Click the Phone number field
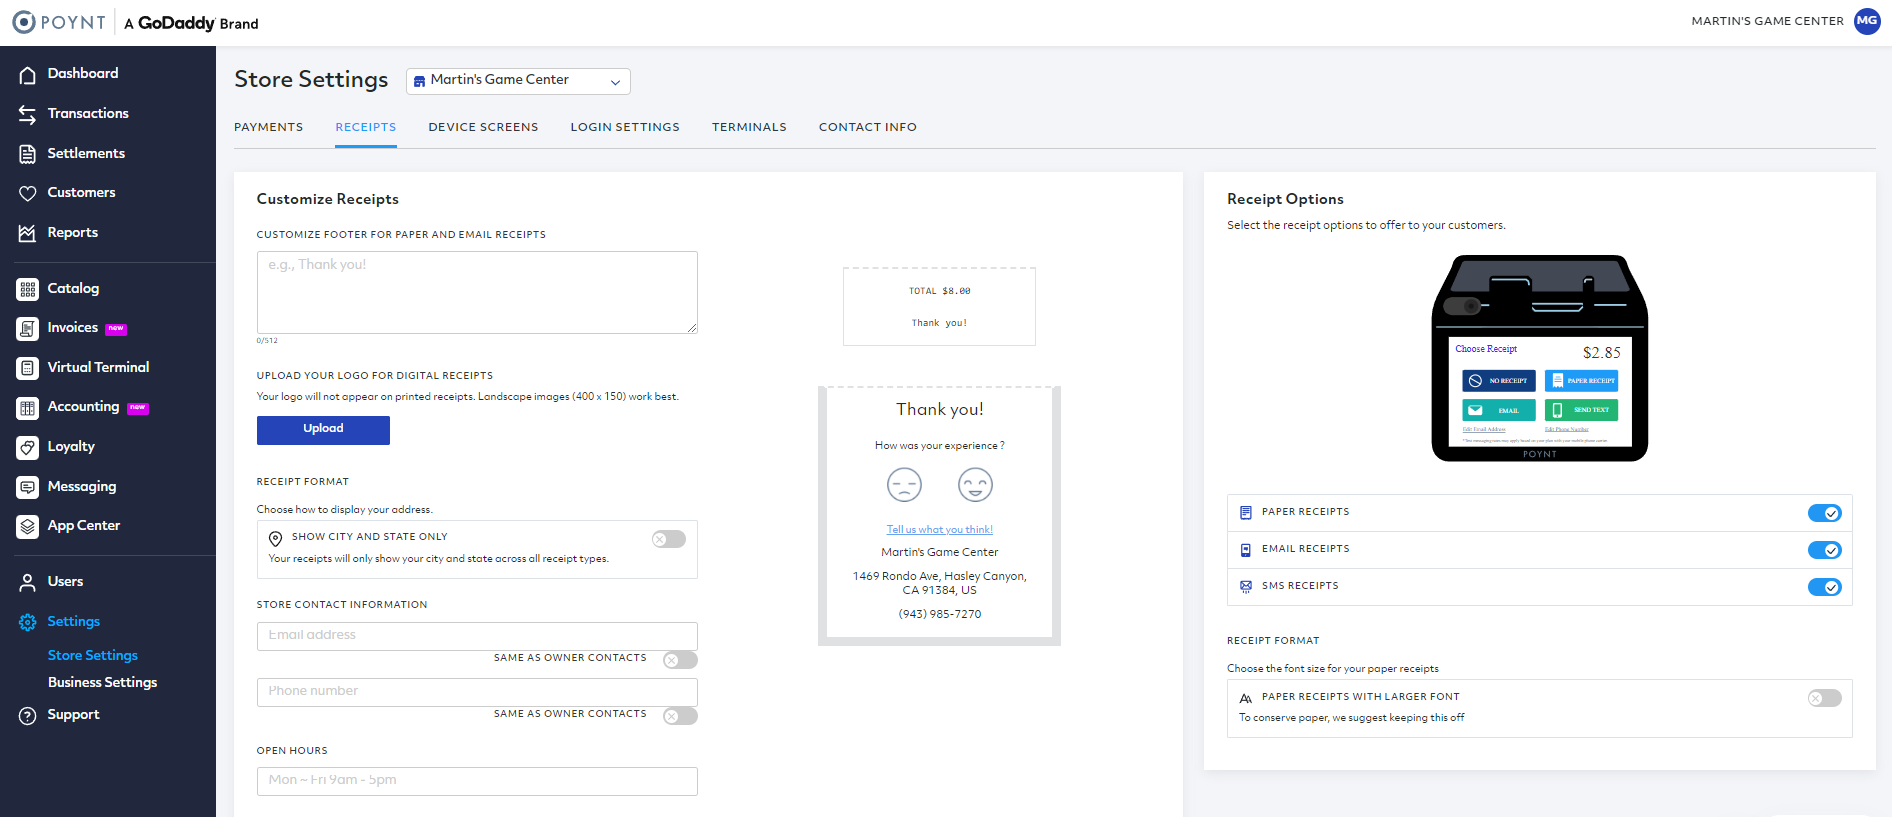The height and width of the screenshot is (817, 1892). [x=477, y=692]
